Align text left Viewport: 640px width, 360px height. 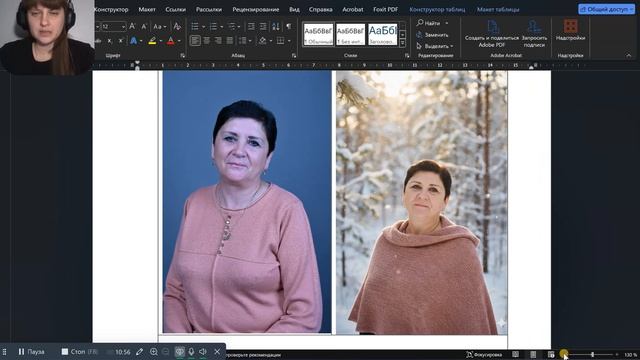pos(195,41)
